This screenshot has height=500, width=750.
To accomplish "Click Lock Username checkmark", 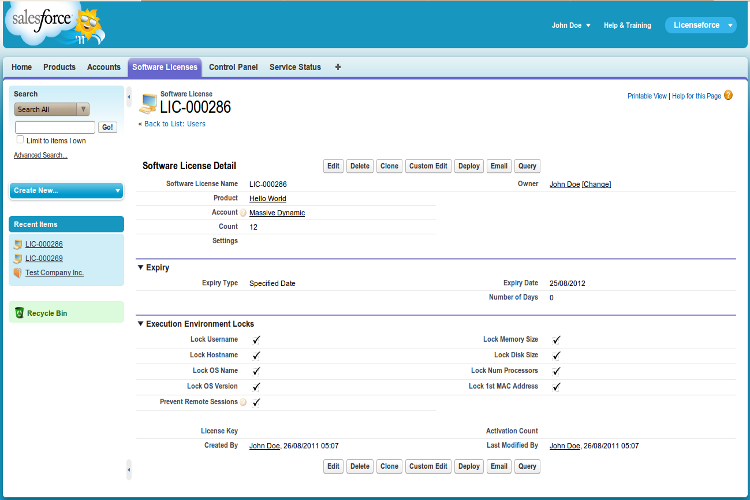I will 256,340.
